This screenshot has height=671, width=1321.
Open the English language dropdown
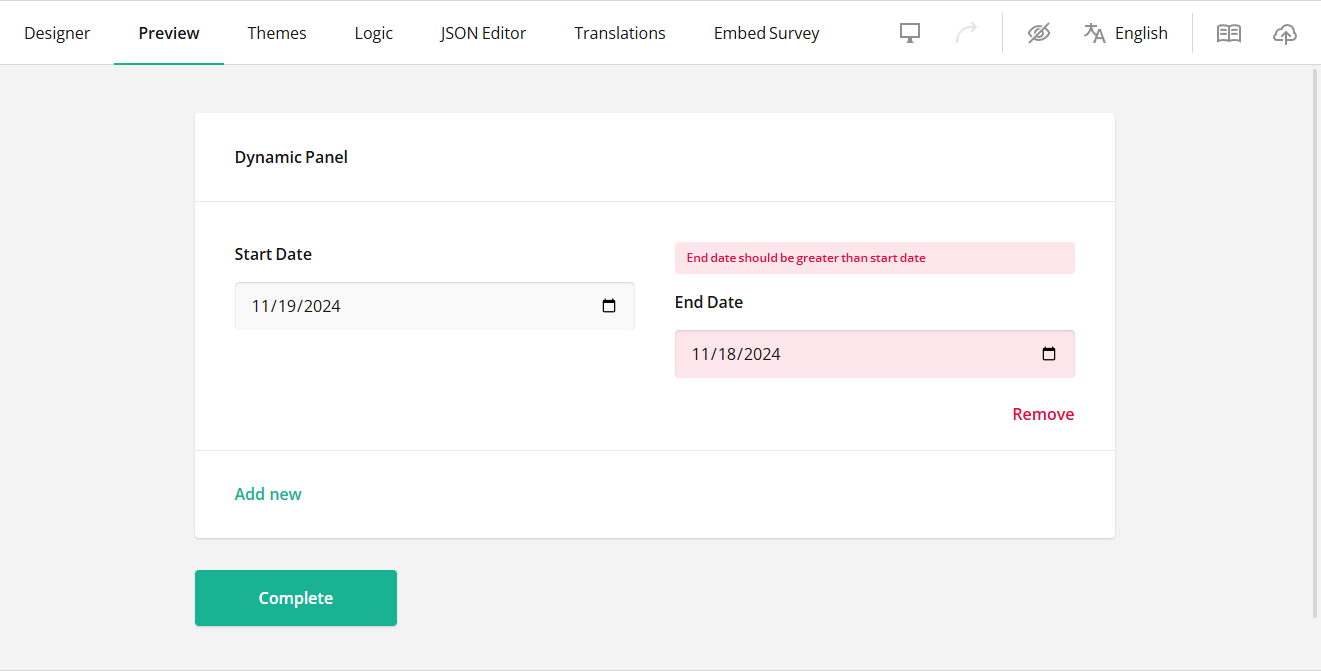(x=1141, y=32)
